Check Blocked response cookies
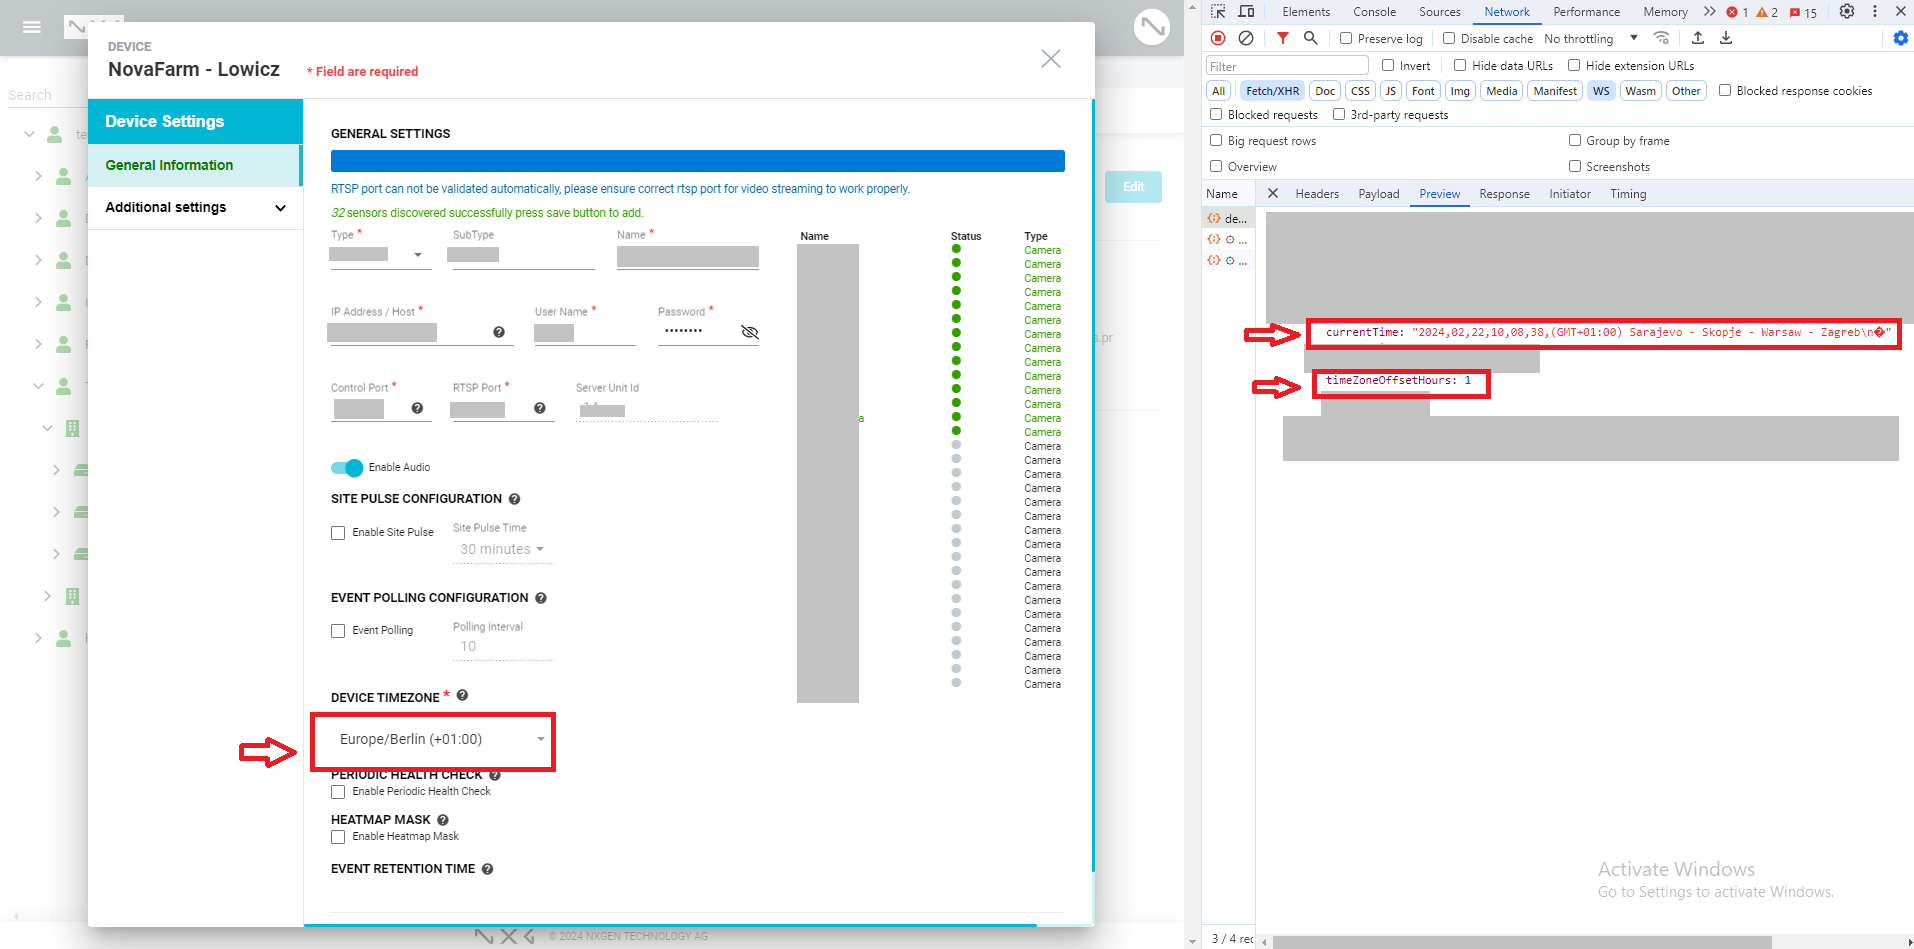 [x=1725, y=90]
